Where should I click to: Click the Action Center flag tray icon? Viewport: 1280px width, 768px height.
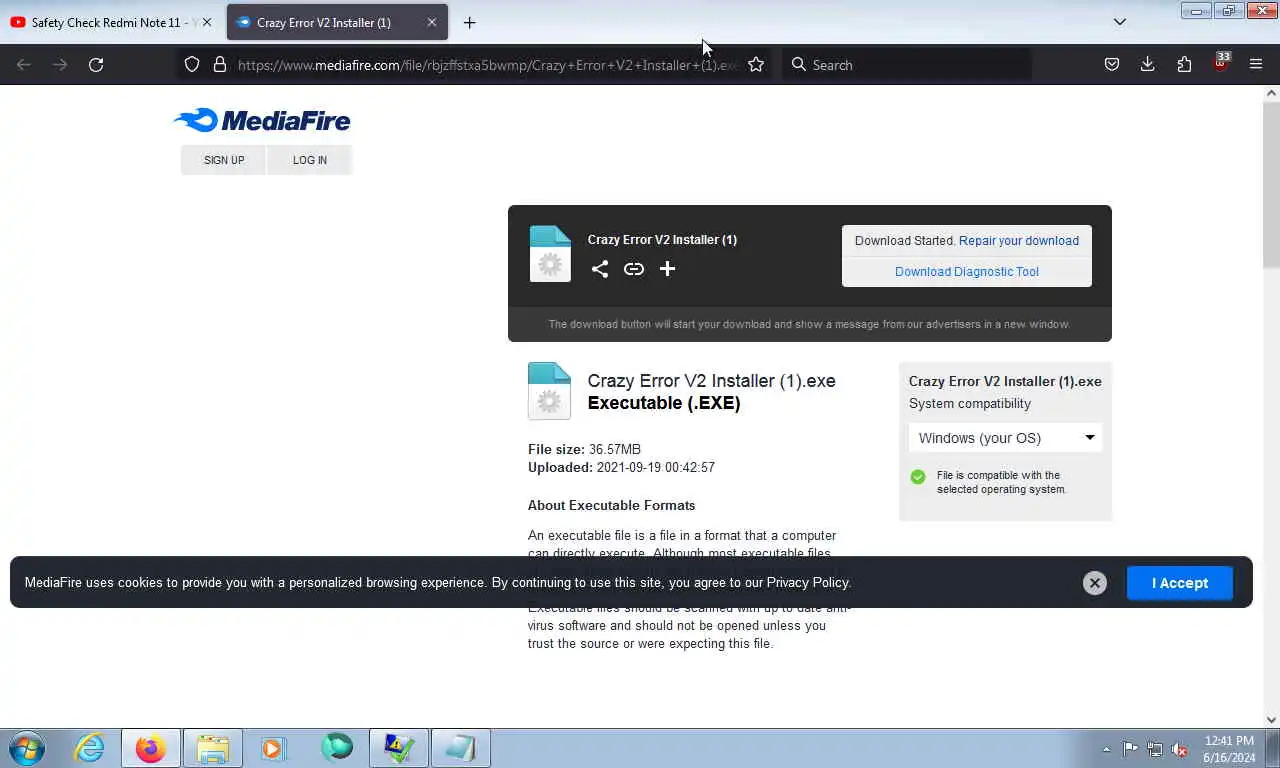1131,749
